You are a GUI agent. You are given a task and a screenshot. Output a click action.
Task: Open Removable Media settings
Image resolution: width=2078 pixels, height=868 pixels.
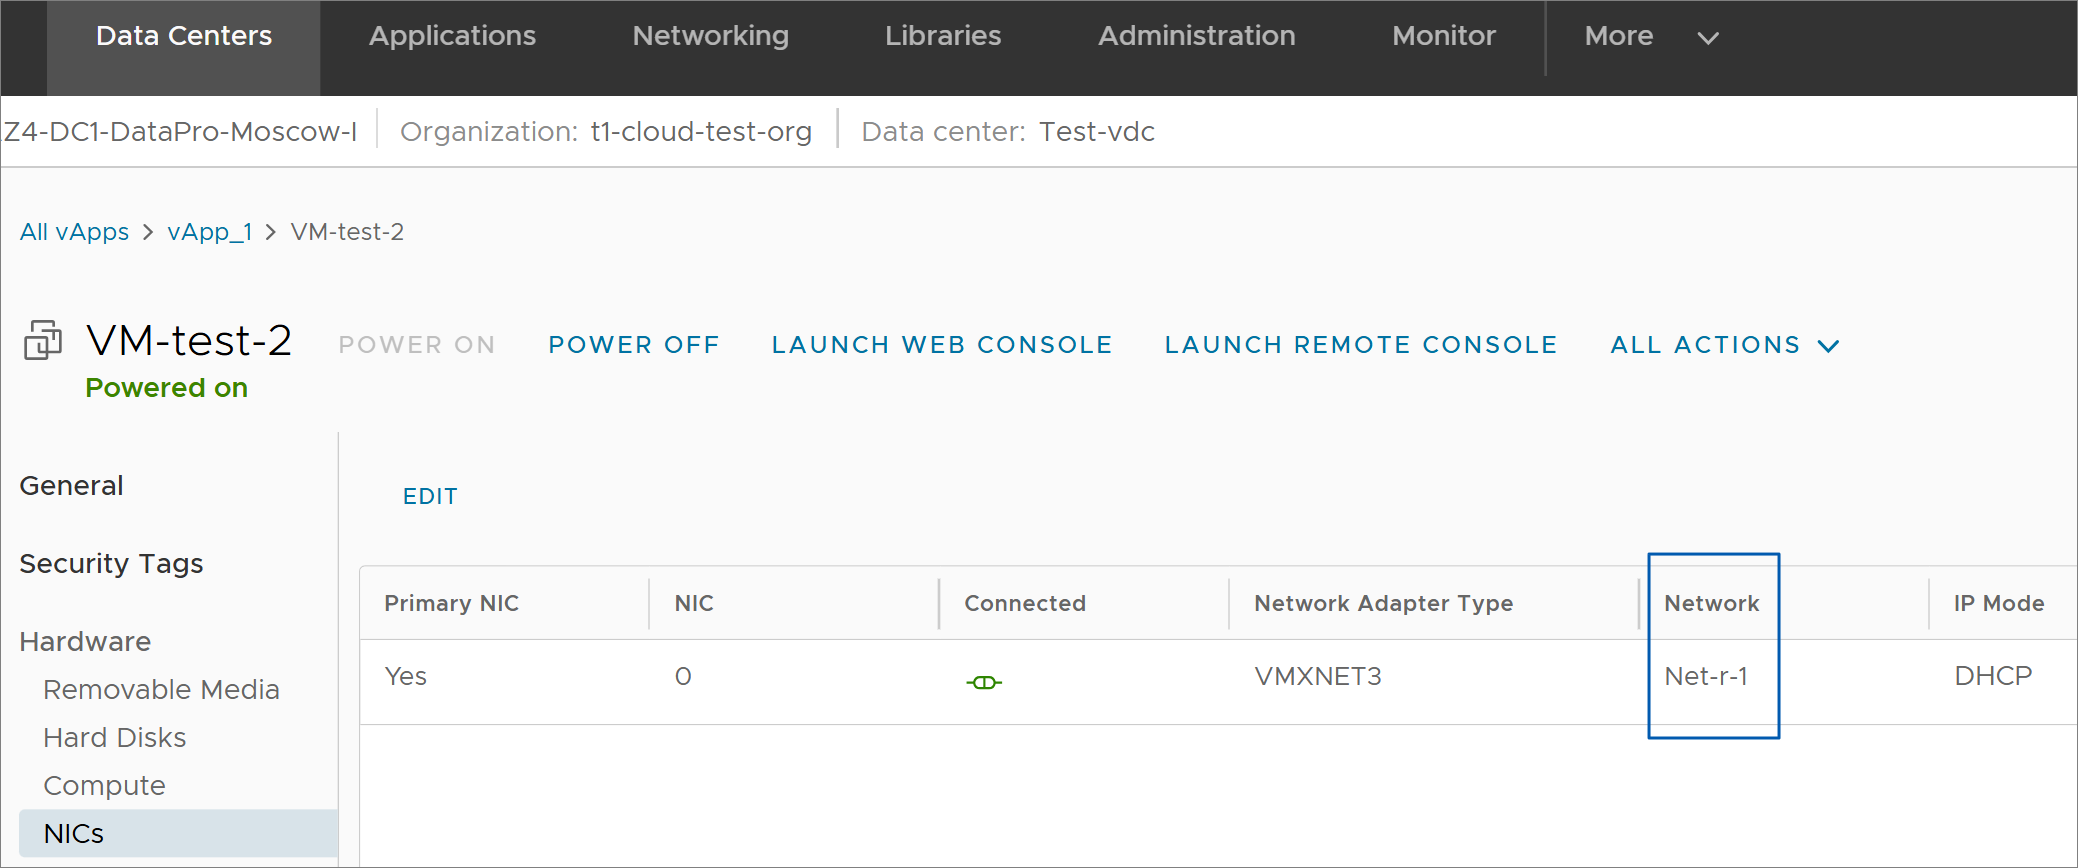point(161,690)
